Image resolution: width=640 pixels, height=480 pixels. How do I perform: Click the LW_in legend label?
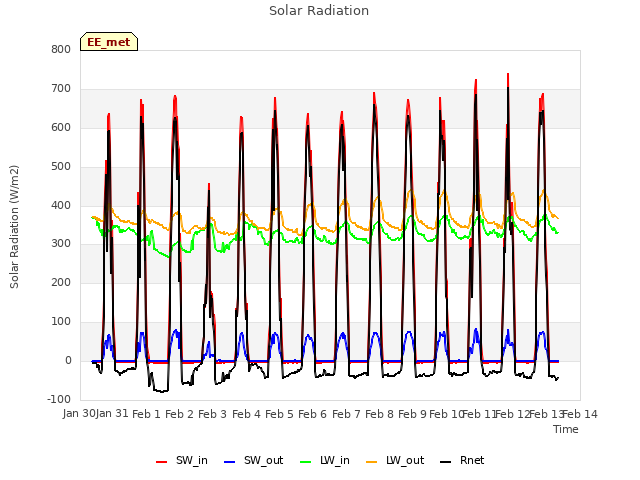point(335,460)
